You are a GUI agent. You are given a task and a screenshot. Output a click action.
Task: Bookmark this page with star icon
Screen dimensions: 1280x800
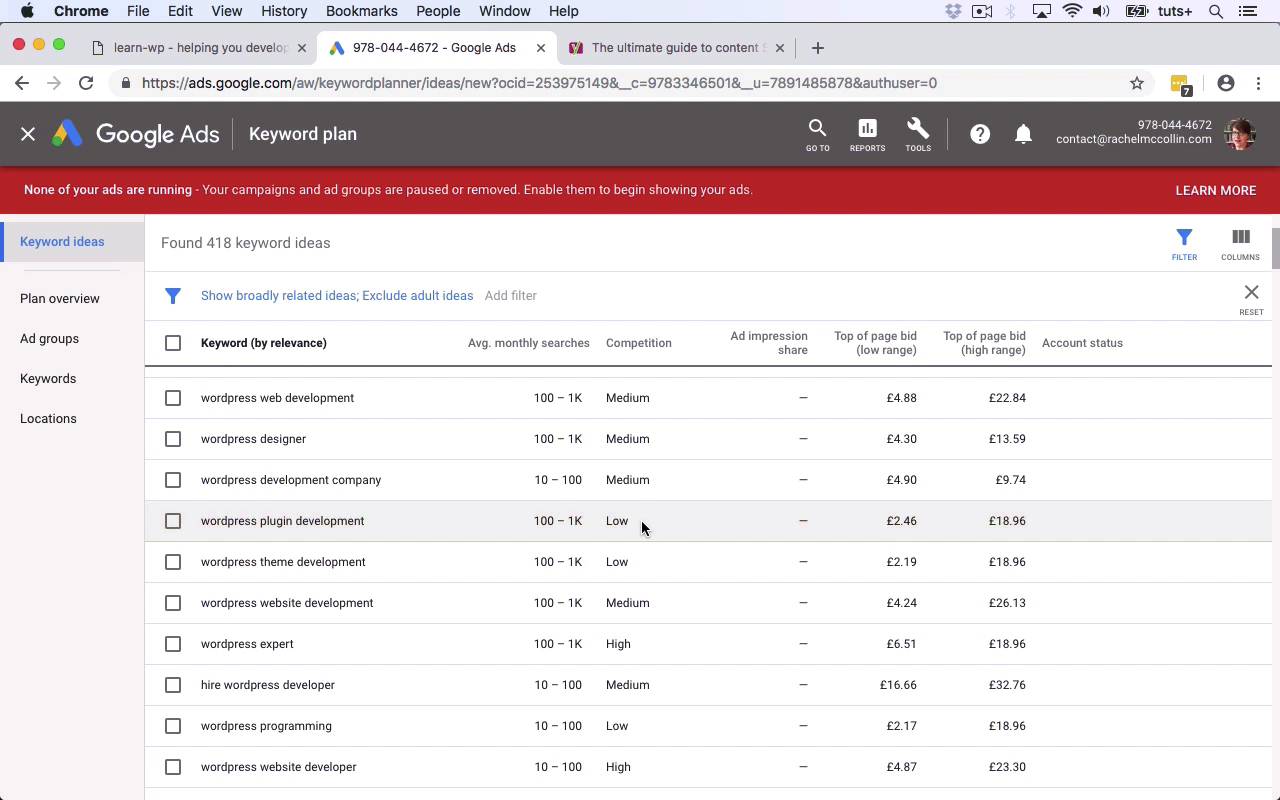tap(1137, 83)
